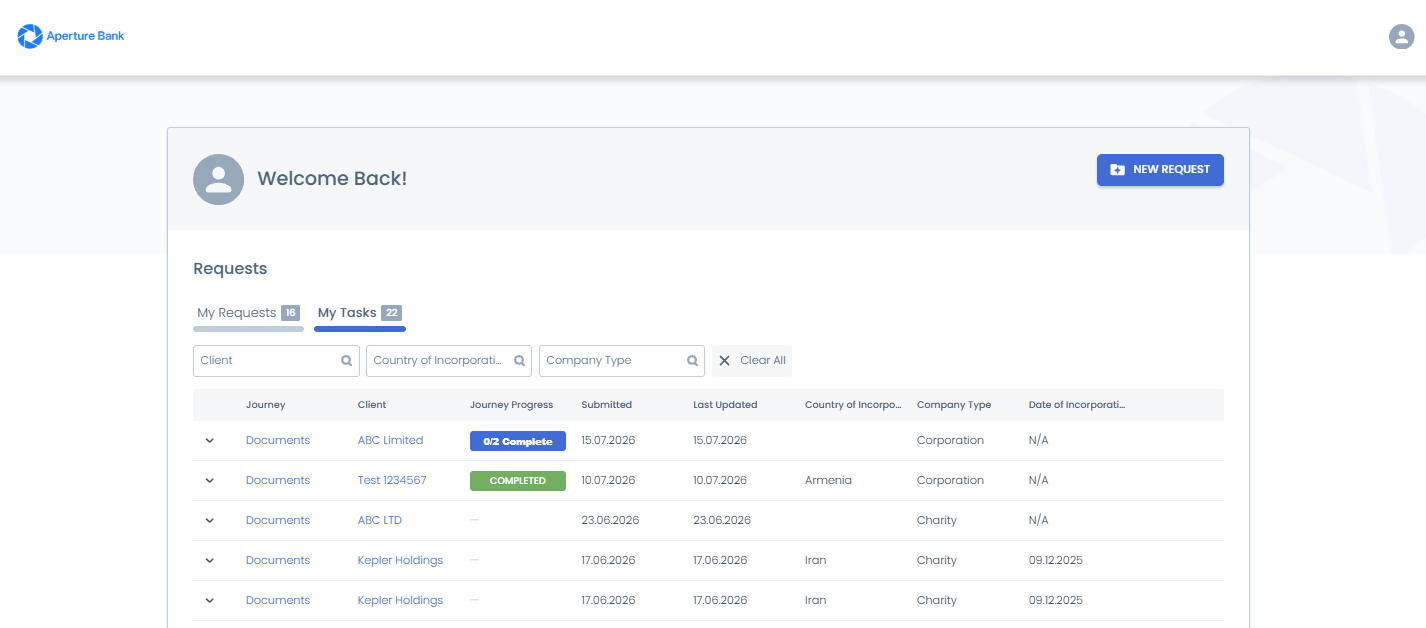Click the 16 count badge on My Requests

point(291,313)
